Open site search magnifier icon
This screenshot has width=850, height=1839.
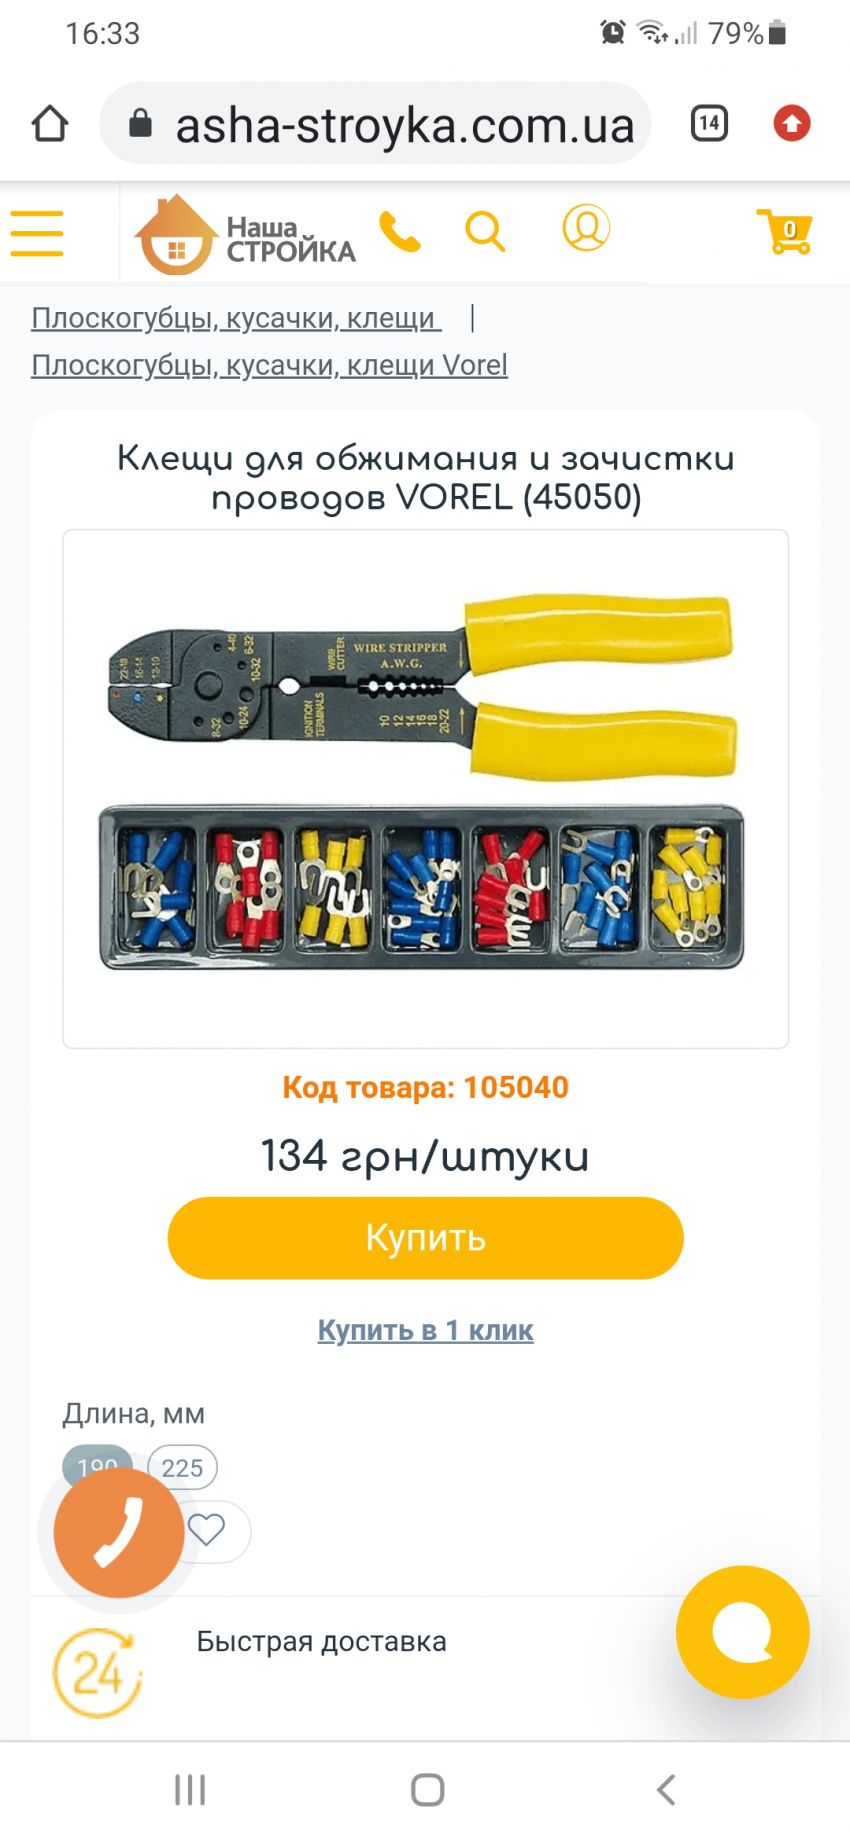pos(486,232)
